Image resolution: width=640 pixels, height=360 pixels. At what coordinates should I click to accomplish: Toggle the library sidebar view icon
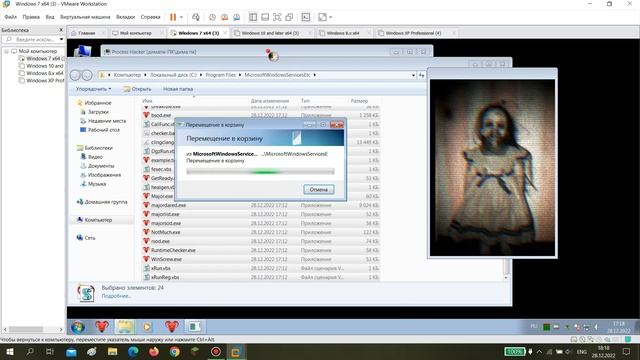[253, 17]
